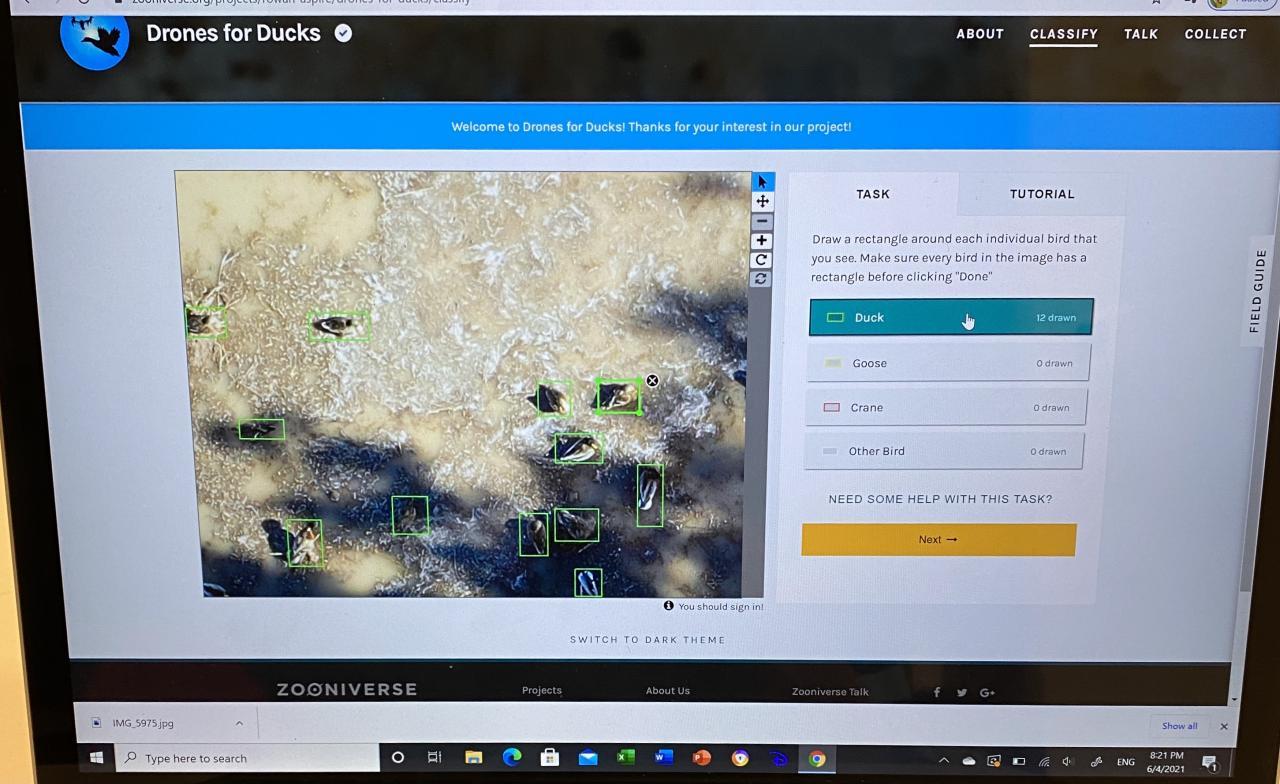Open Zooniverse Google Plus icon
Viewport: 1280px width, 784px height.
tap(987, 692)
